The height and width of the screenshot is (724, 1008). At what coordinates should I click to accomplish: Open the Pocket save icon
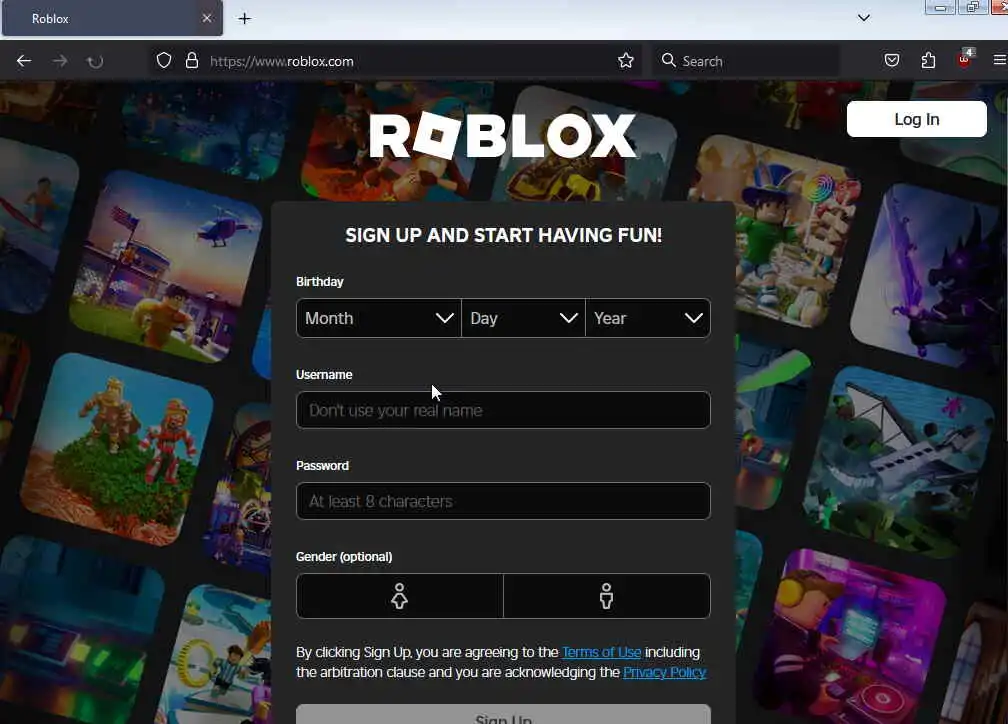(892, 60)
